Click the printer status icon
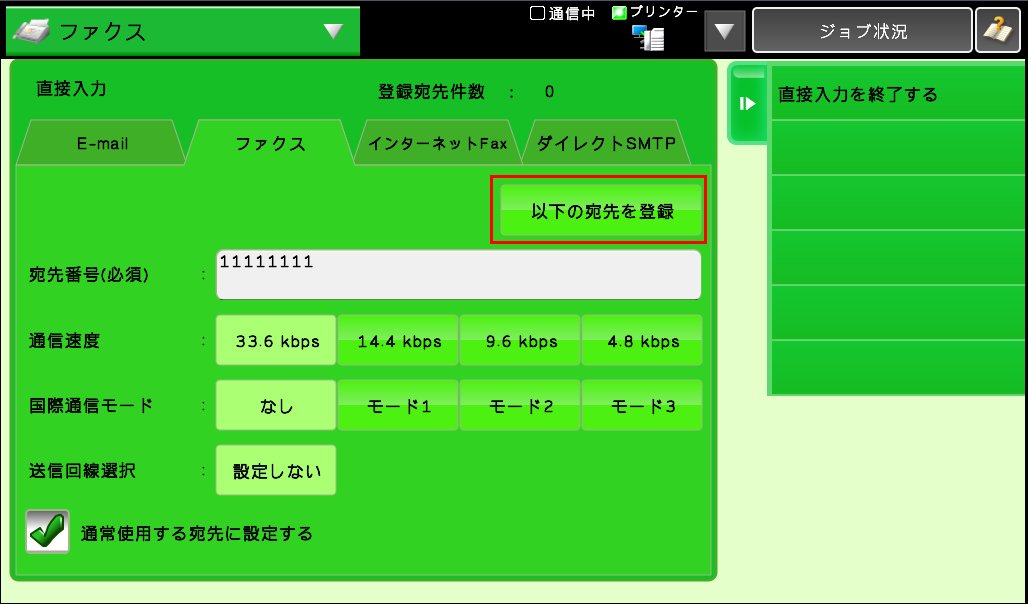 (649, 38)
